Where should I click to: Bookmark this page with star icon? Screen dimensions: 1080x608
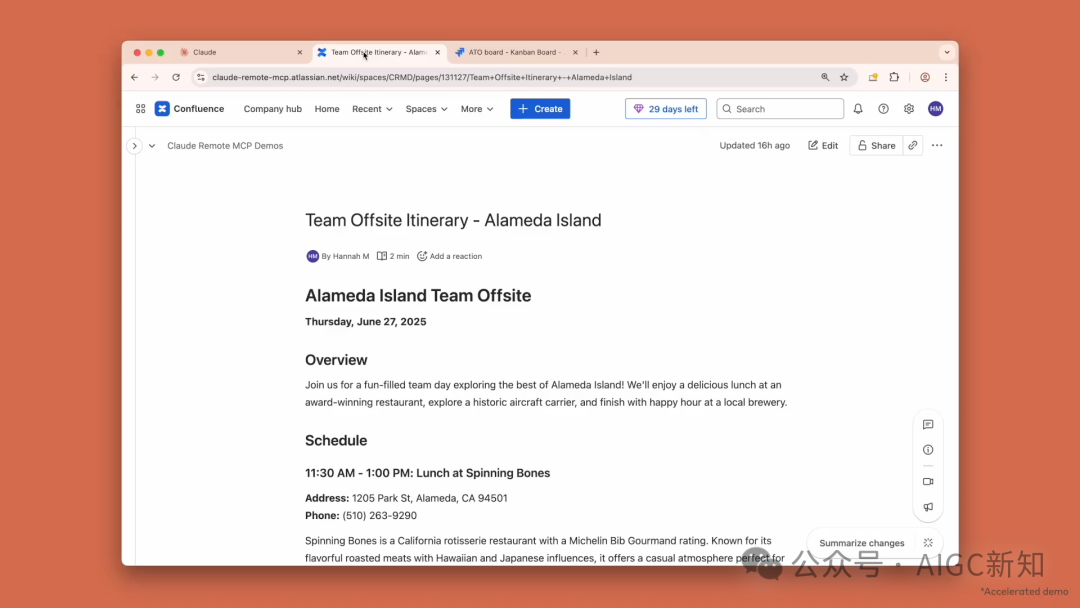(x=844, y=77)
